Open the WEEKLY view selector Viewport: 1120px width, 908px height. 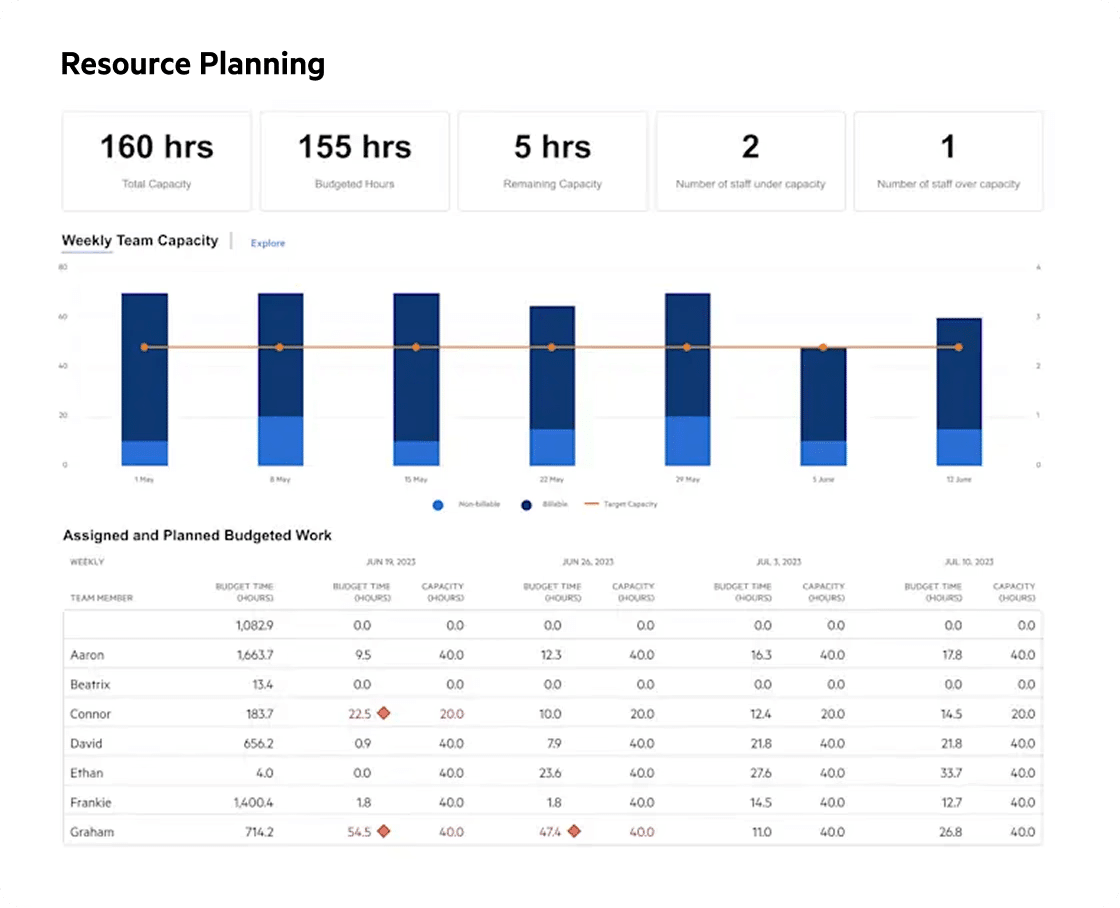click(x=86, y=562)
